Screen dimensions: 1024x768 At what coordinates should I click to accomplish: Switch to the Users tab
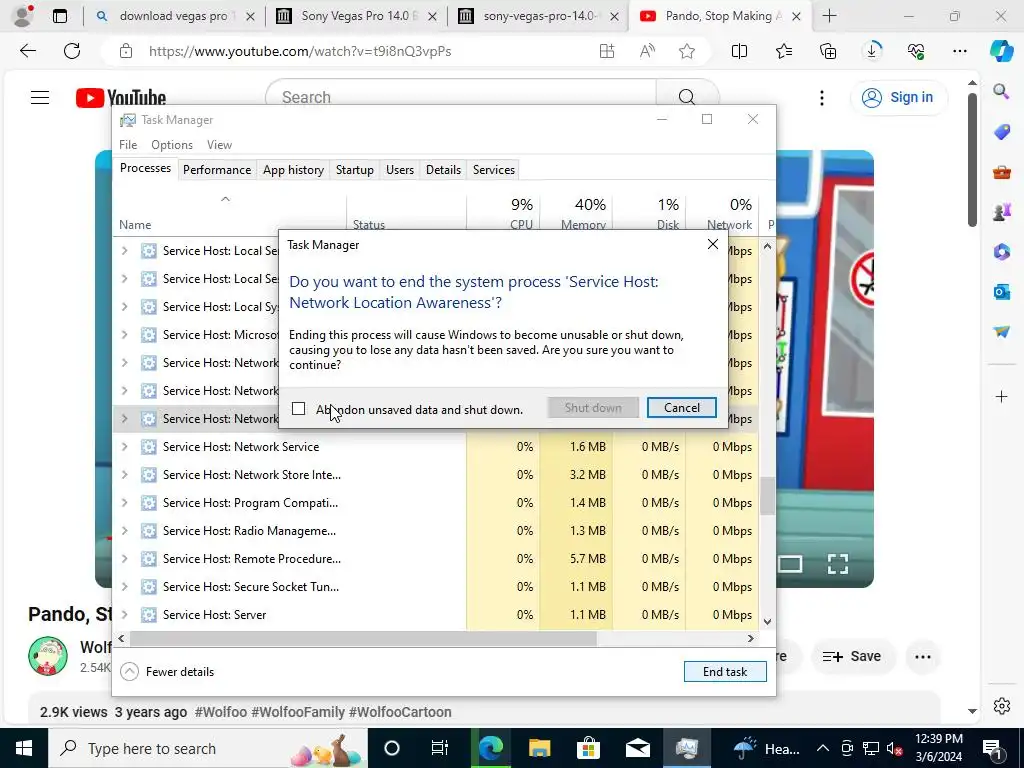(x=400, y=170)
